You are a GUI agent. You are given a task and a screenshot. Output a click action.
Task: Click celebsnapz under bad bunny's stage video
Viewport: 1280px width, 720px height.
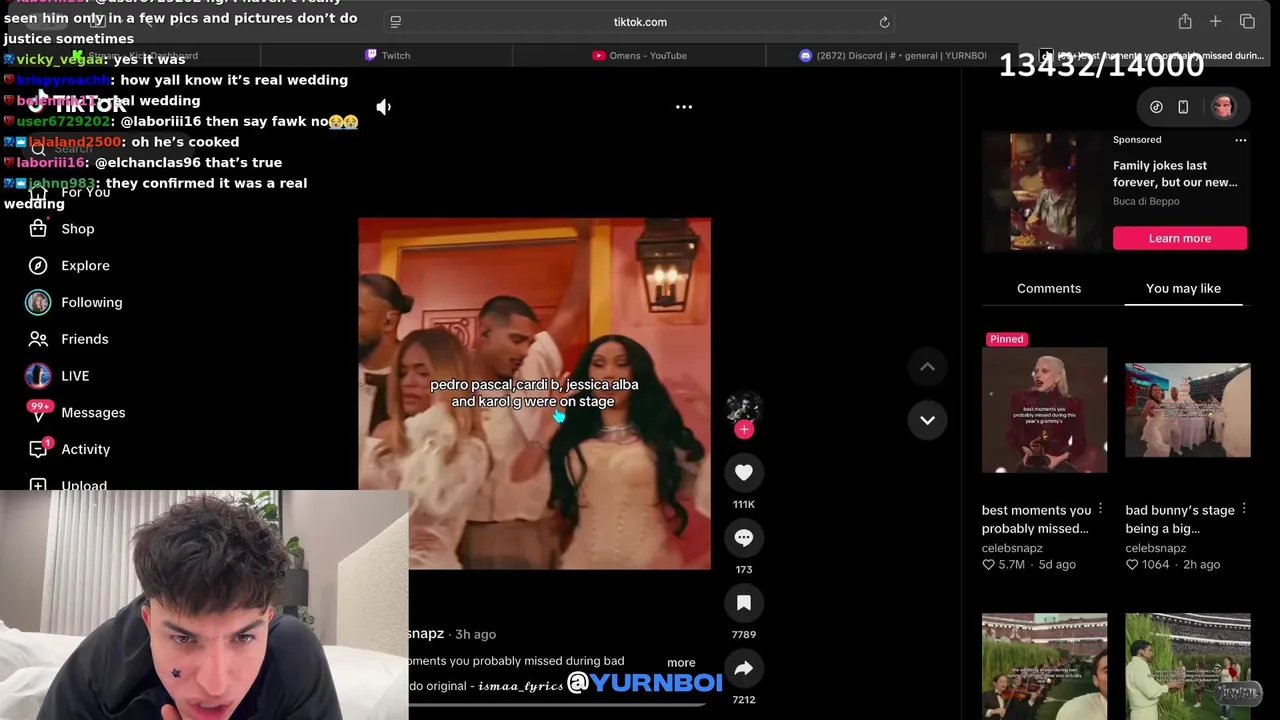tap(1156, 548)
